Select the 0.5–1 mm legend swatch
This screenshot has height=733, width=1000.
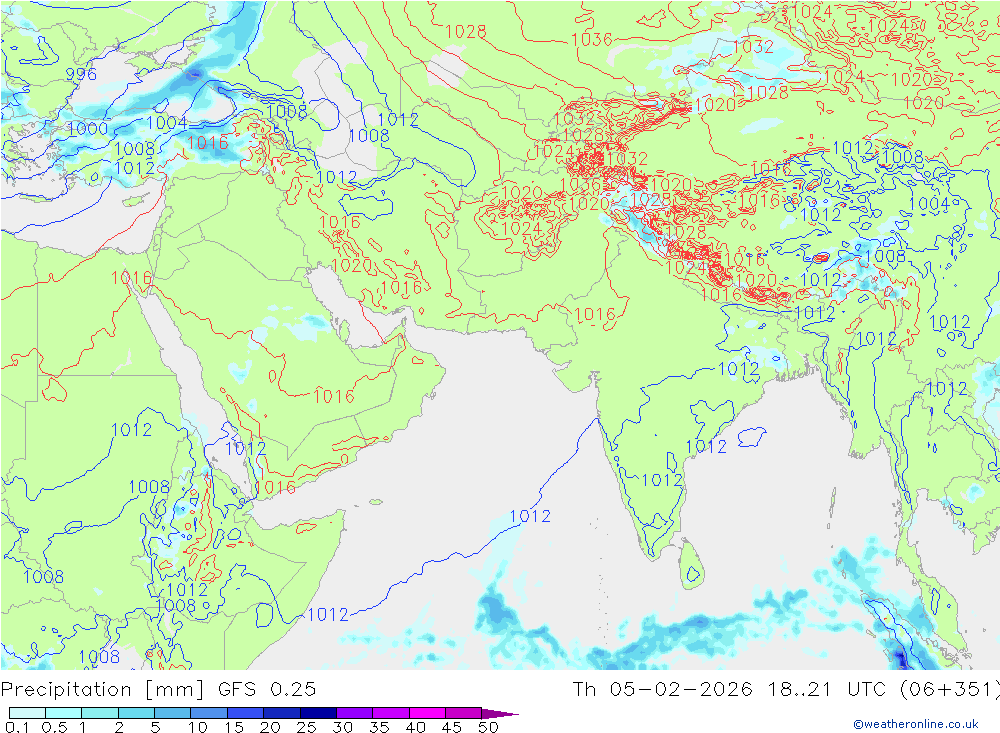[64, 713]
